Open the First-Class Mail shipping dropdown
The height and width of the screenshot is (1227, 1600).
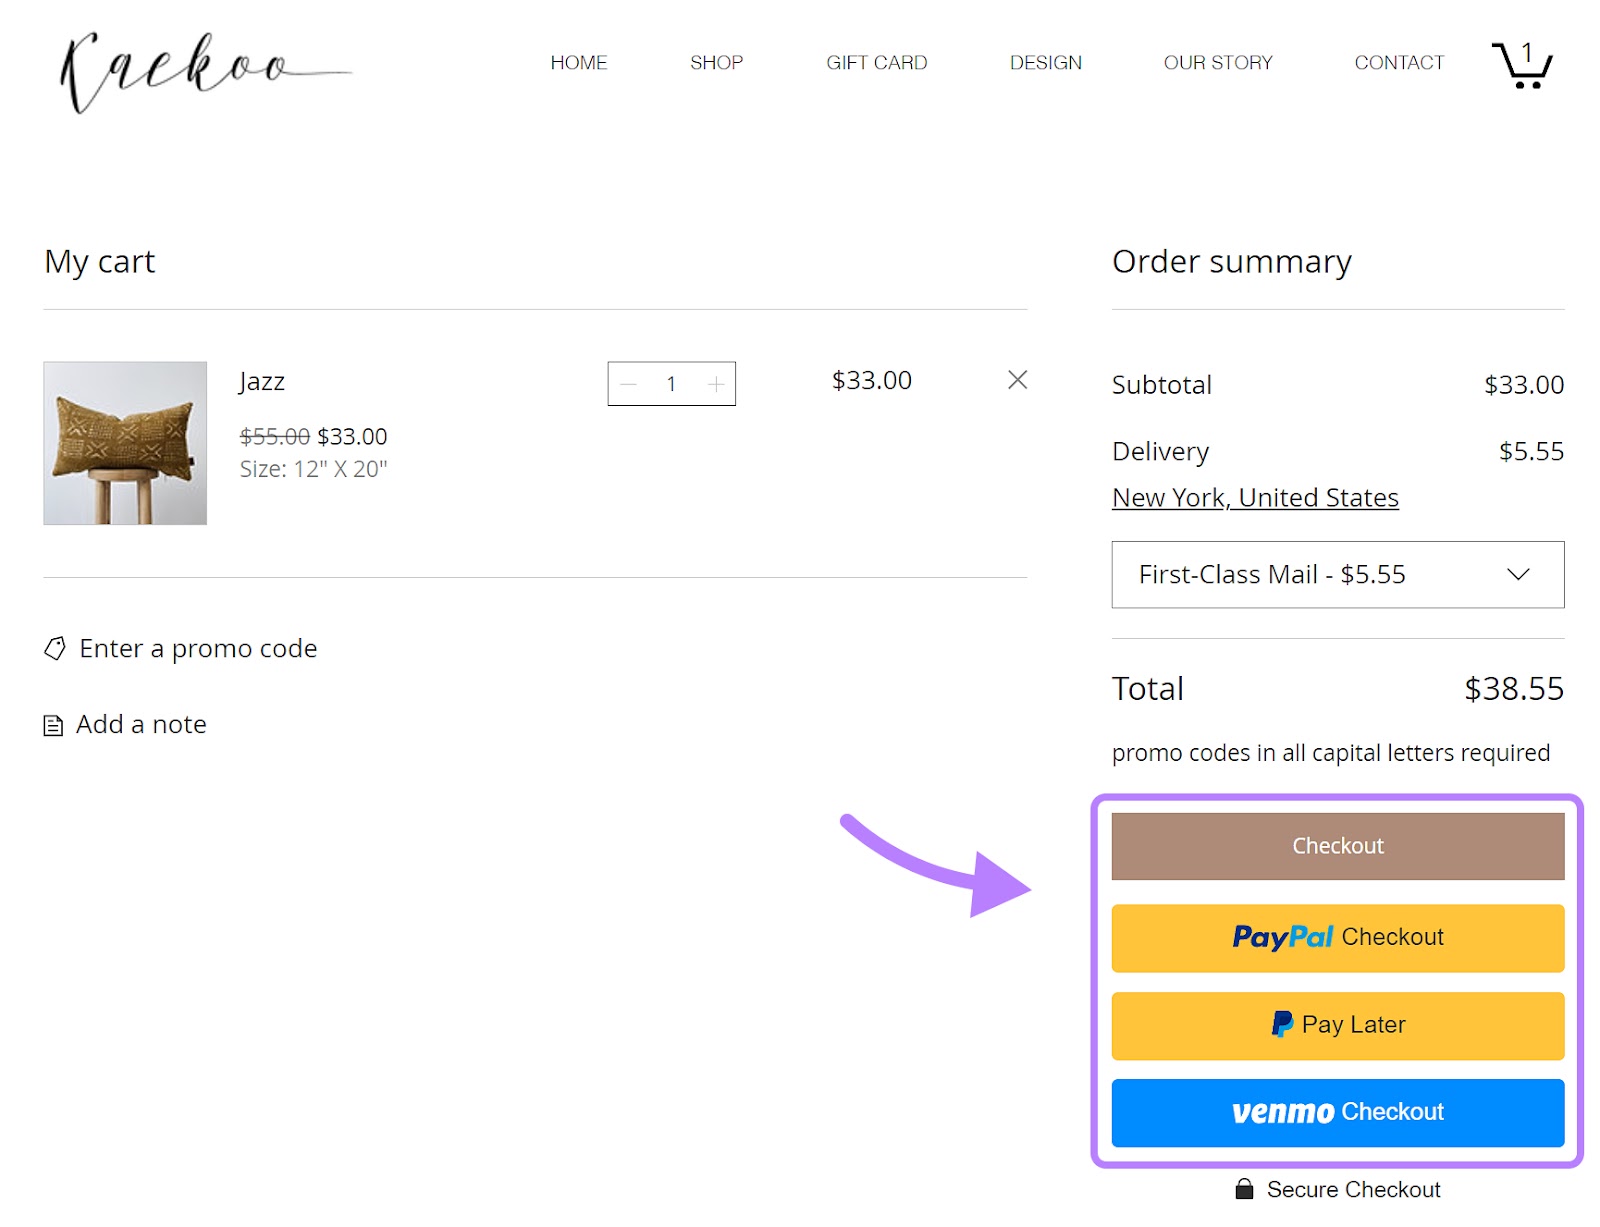[1337, 575]
